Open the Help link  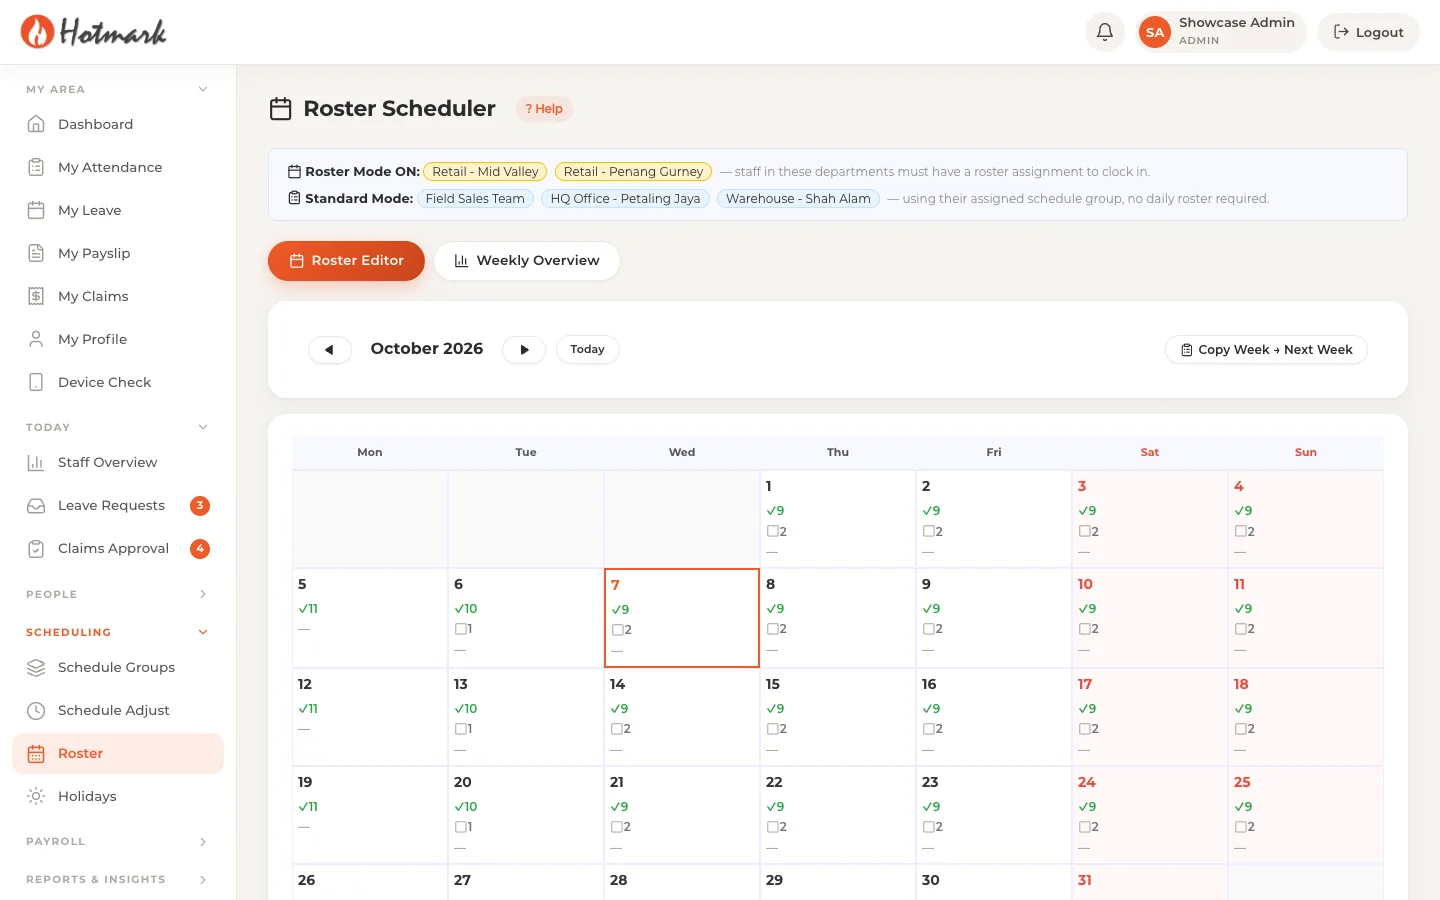click(544, 109)
